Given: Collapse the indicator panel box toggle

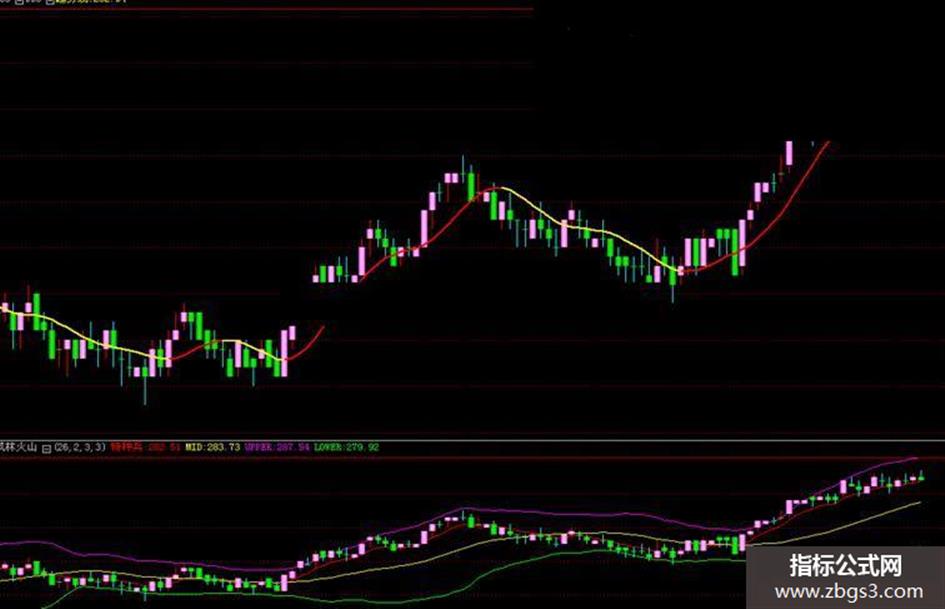Looking at the screenshot, I should [x=46, y=449].
